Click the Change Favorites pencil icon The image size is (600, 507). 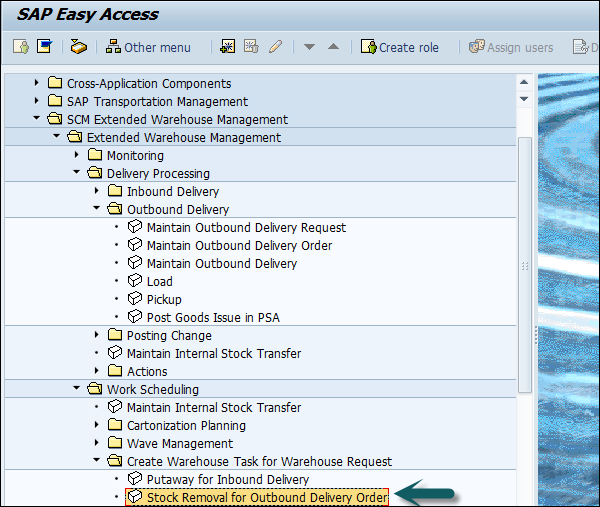tap(276, 47)
